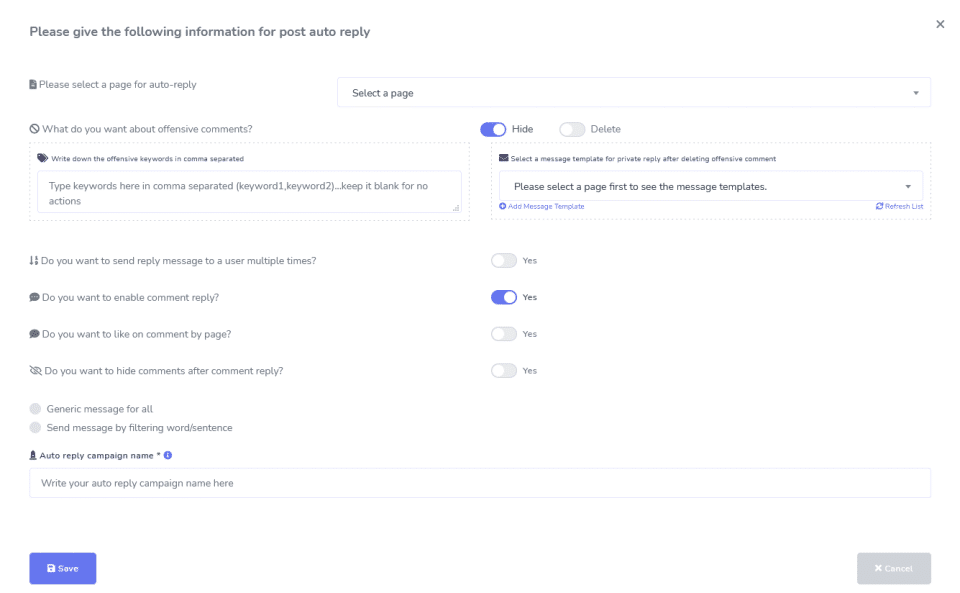This screenshot has height=593, width=960.
Task: Click the Save button
Action: coord(63,568)
